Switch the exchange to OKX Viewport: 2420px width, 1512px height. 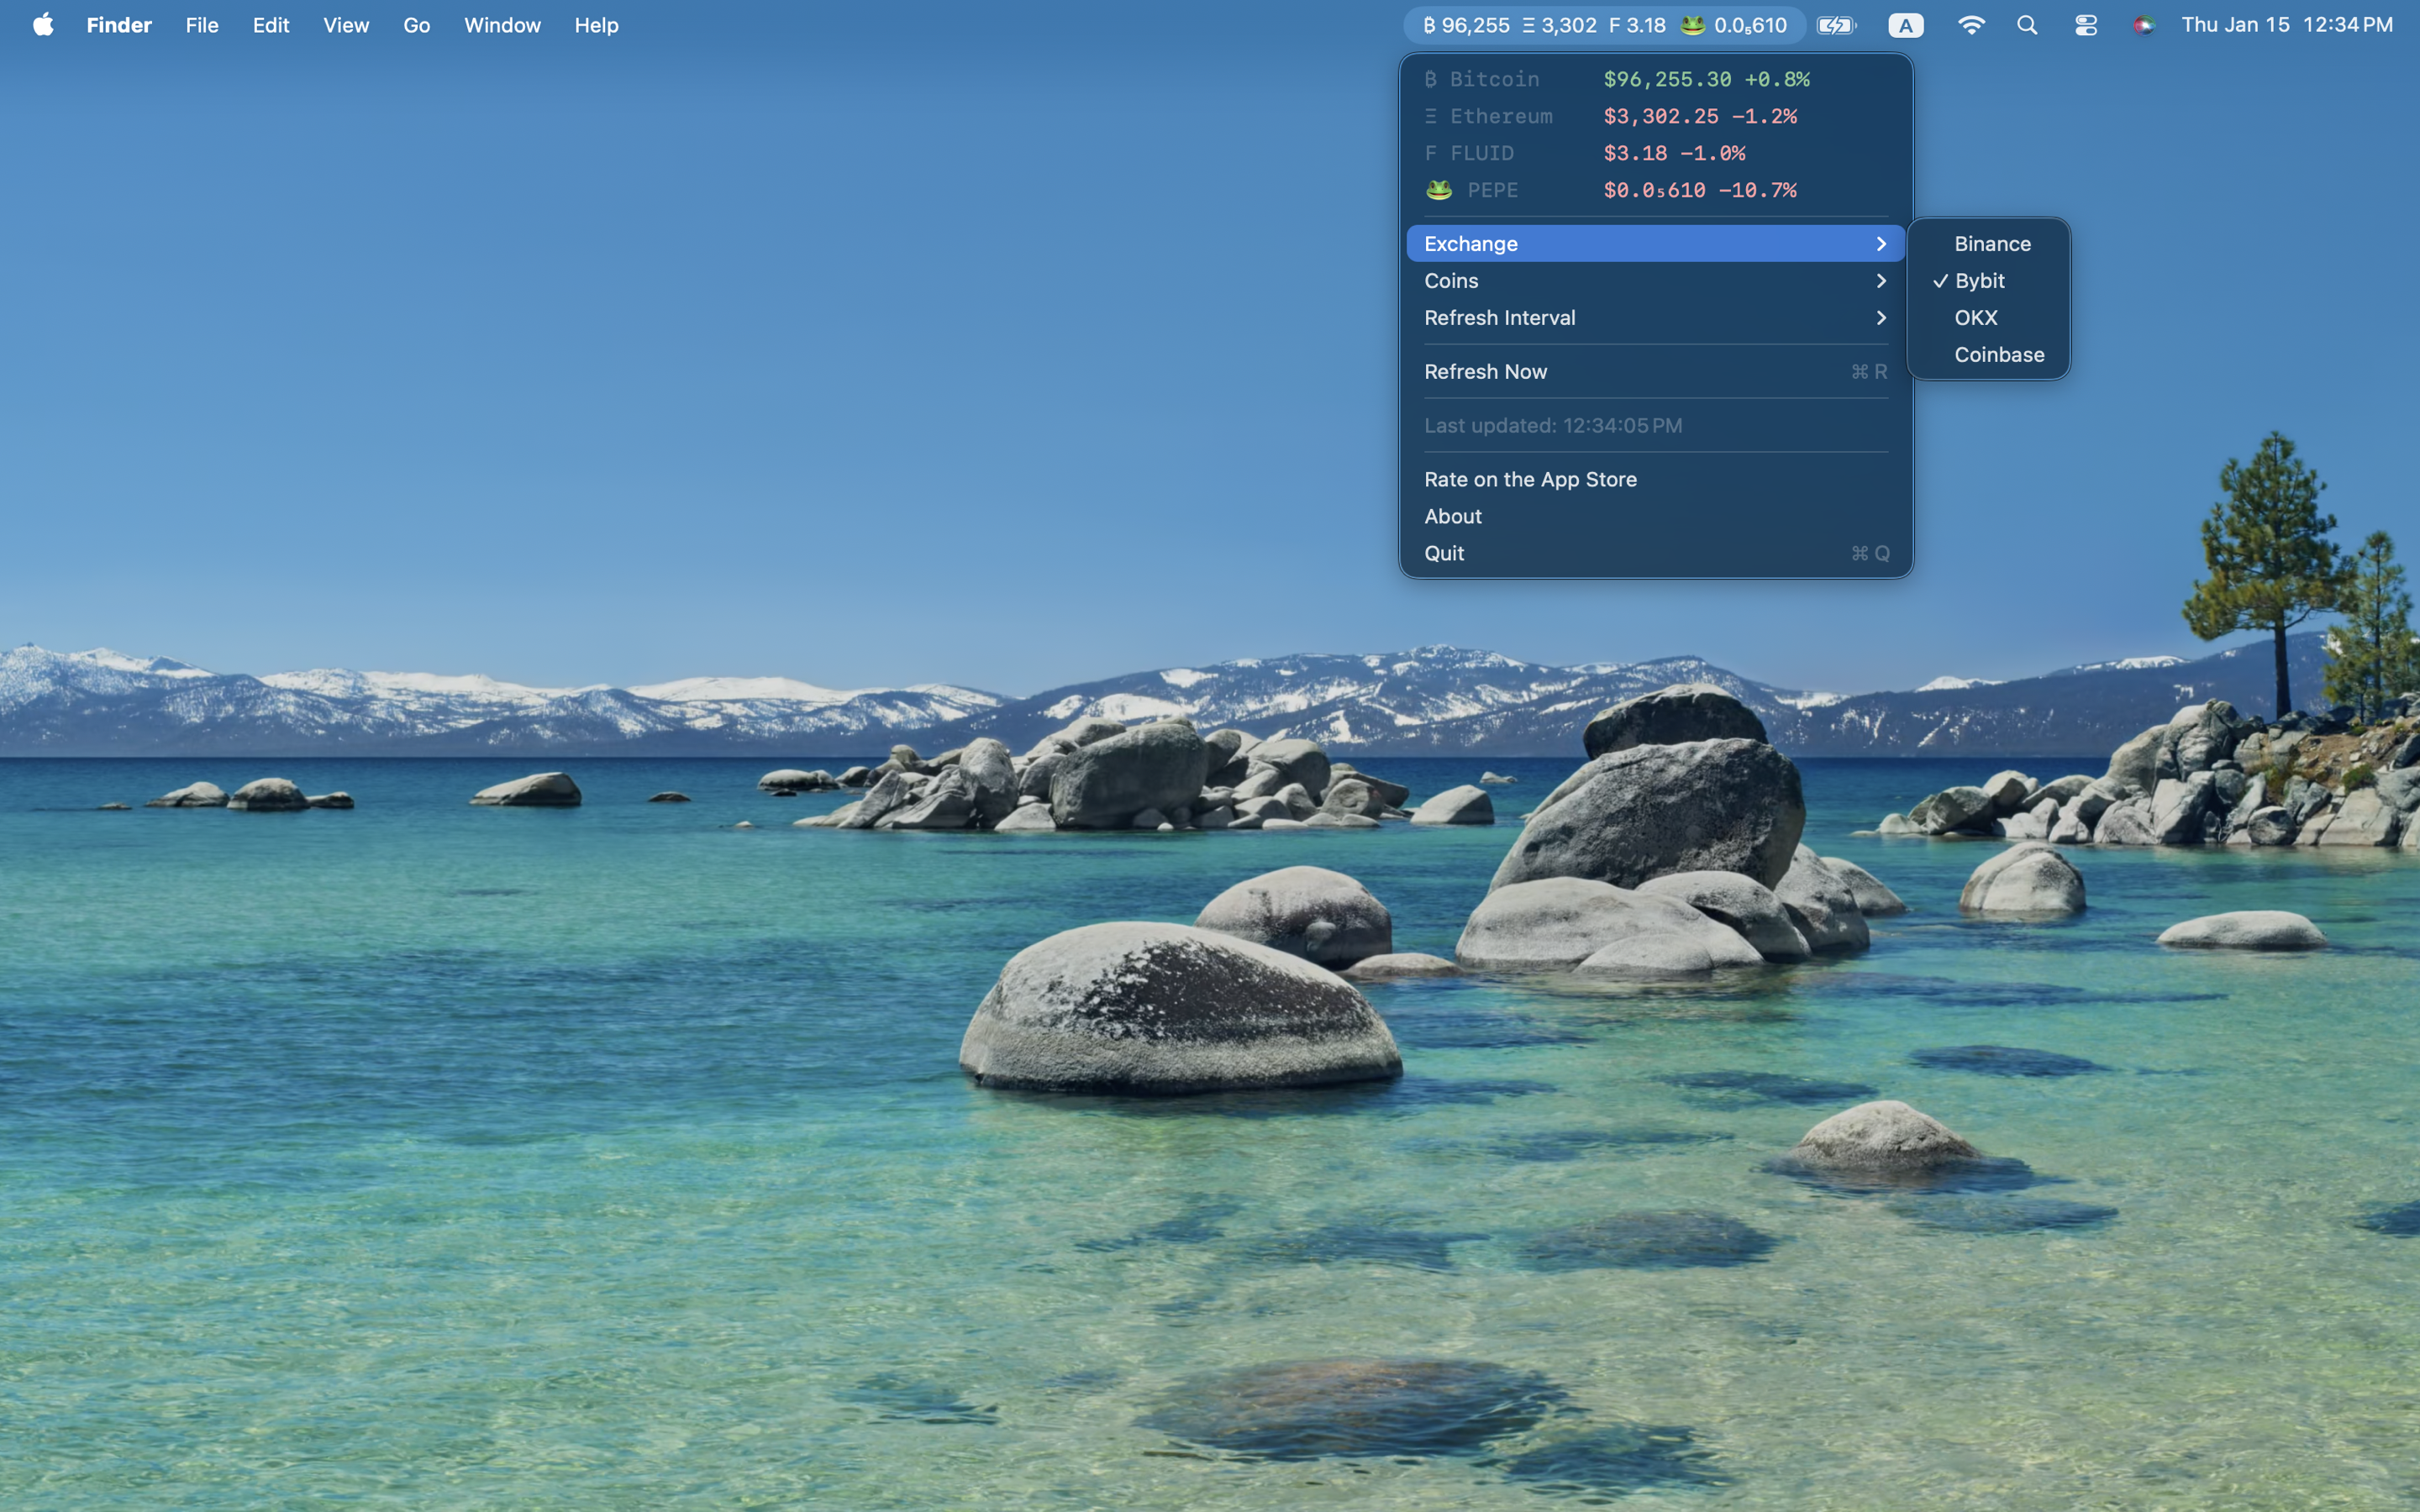tap(1976, 318)
